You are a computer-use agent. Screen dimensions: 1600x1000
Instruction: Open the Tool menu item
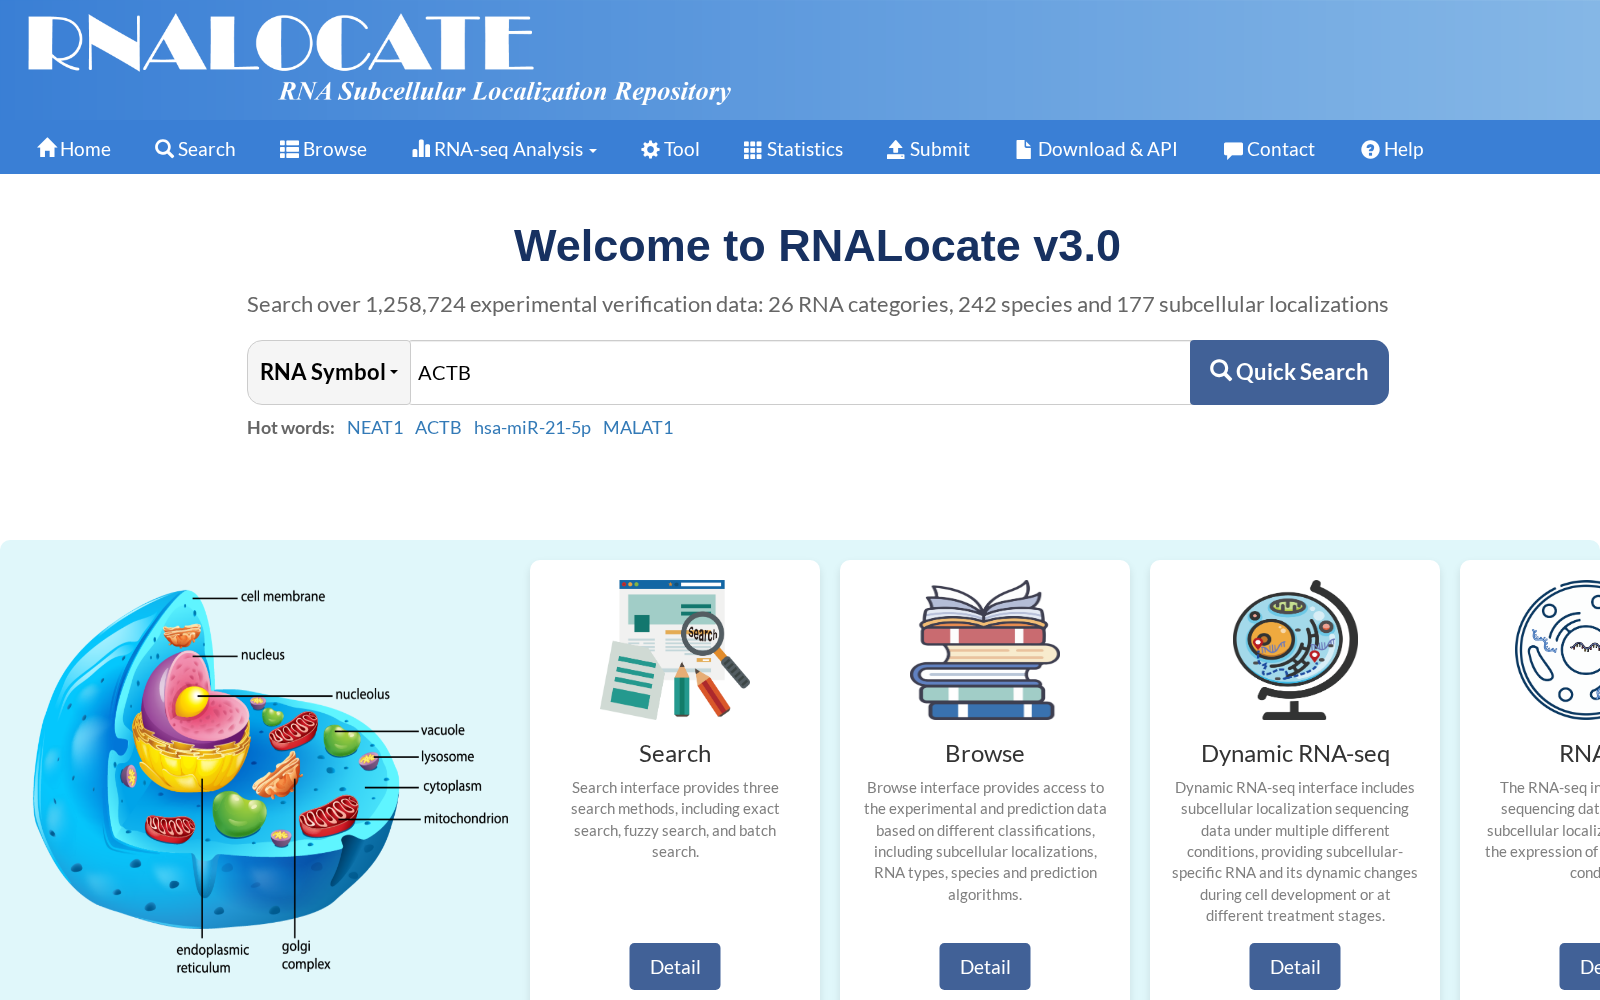point(670,149)
